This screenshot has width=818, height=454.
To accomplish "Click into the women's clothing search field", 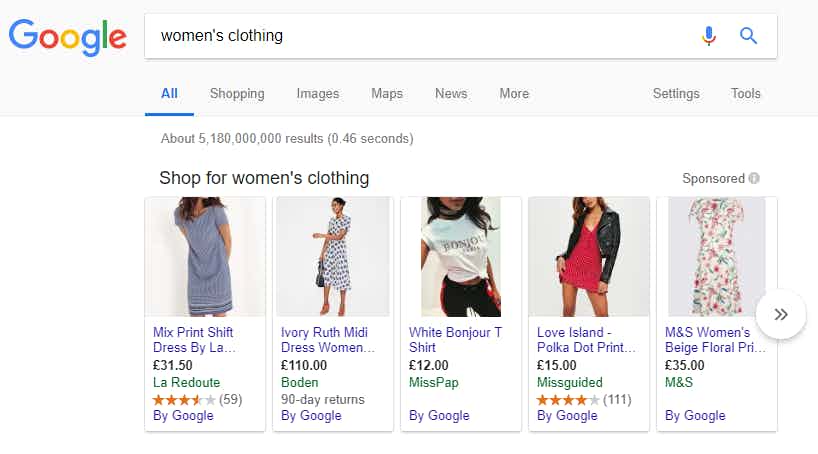I will [420, 36].
